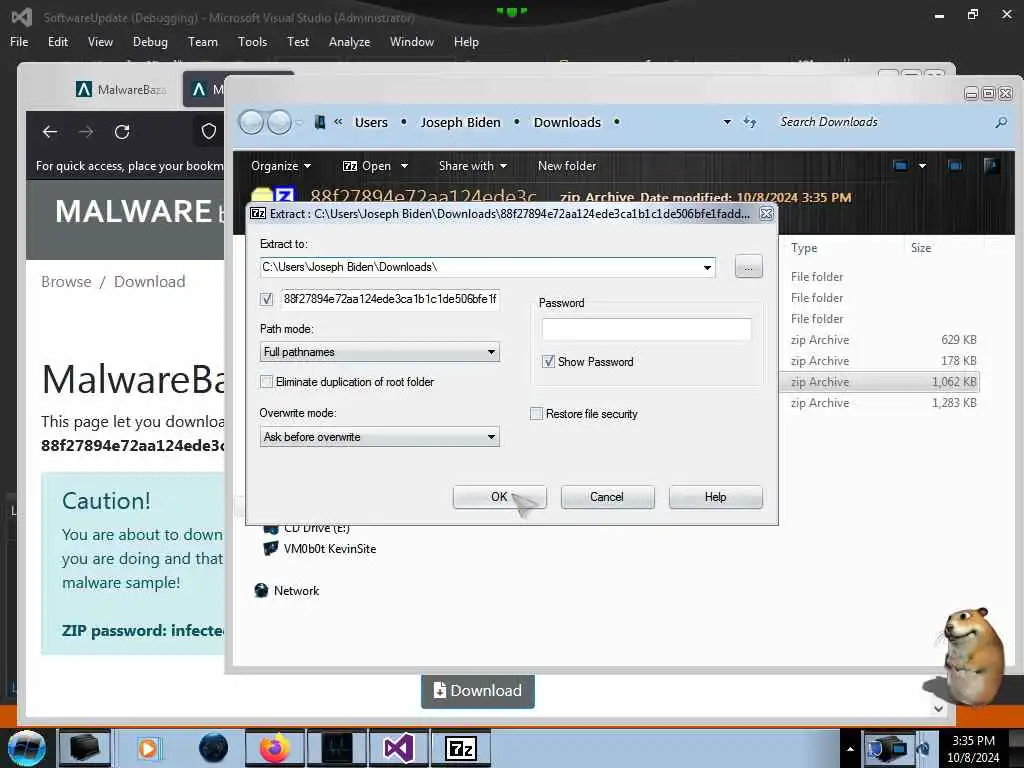
Task: Expand the Open button arrow
Action: pyautogui.click(x=404, y=166)
